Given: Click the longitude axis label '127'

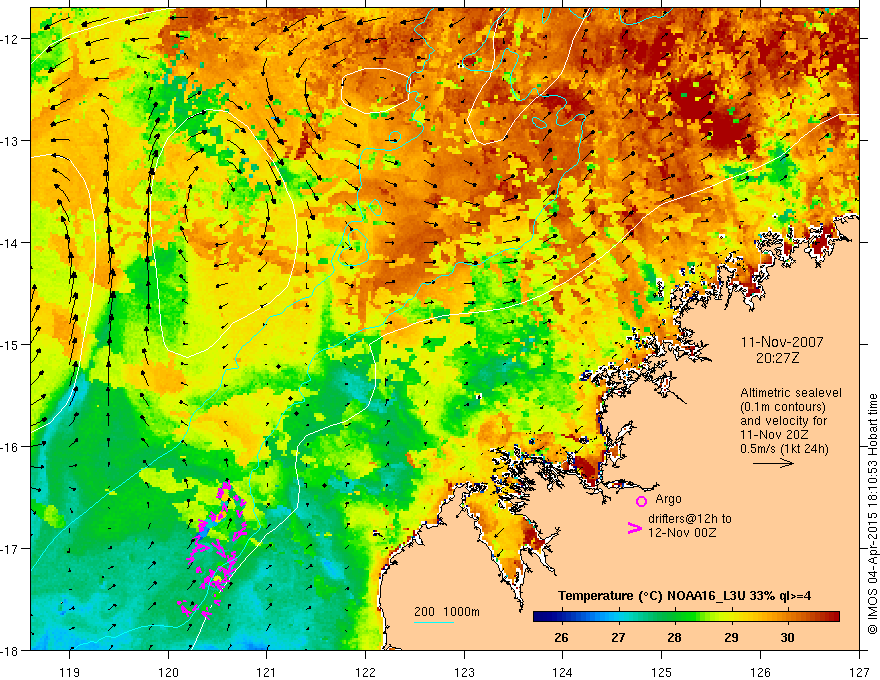Looking at the screenshot, I should pos(859,672).
